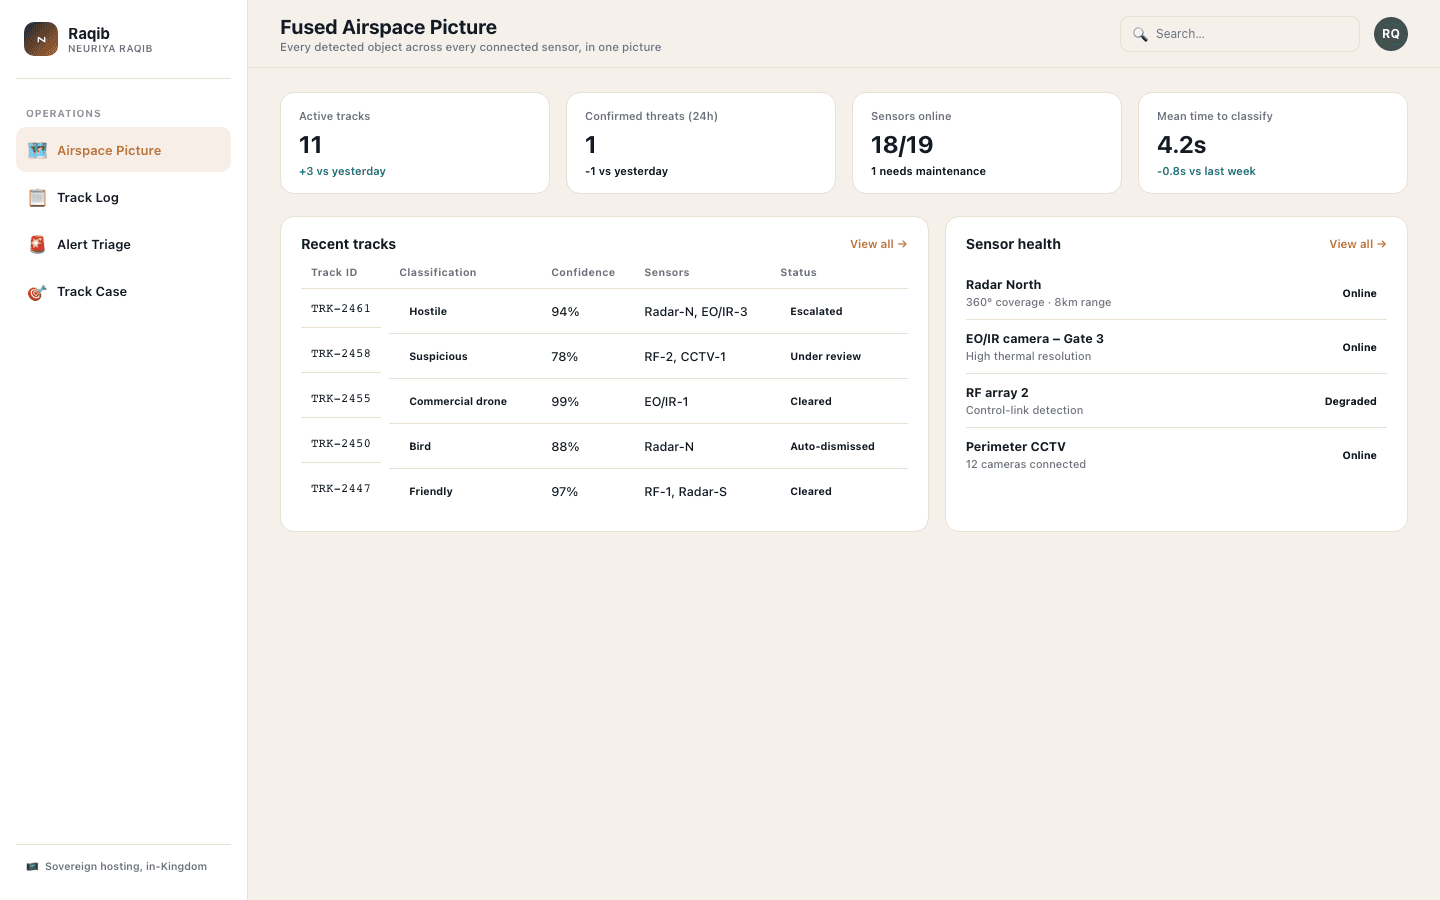This screenshot has width=1440, height=900.
Task: Open the Sensors online card
Action: pyautogui.click(x=987, y=143)
